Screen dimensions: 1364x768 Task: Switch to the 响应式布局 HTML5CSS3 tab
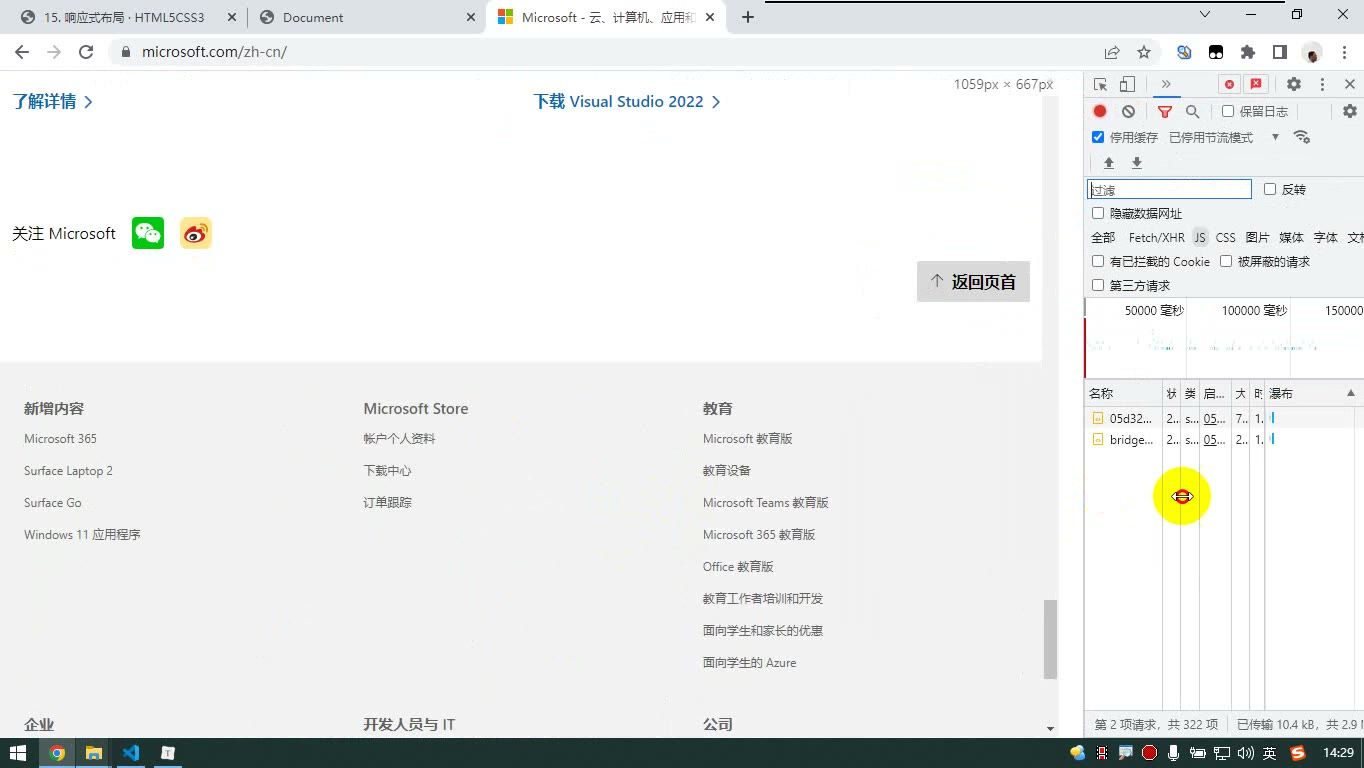(x=127, y=17)
